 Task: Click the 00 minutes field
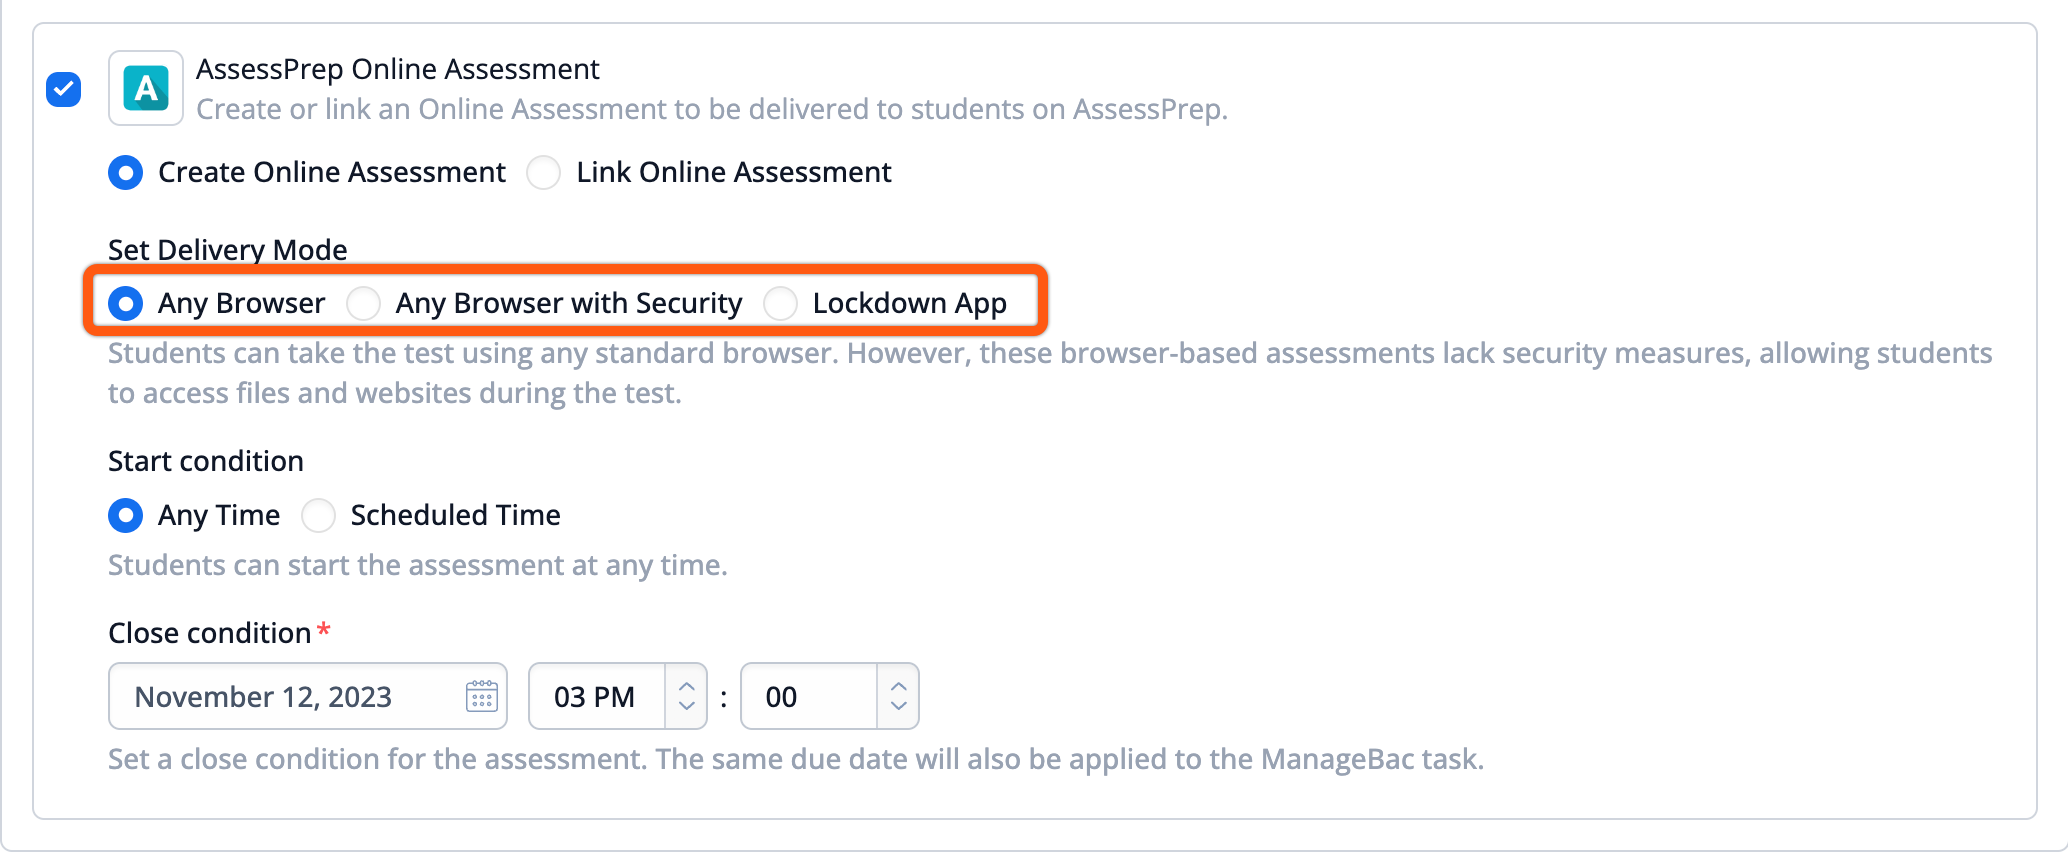[x=808, y=697]
